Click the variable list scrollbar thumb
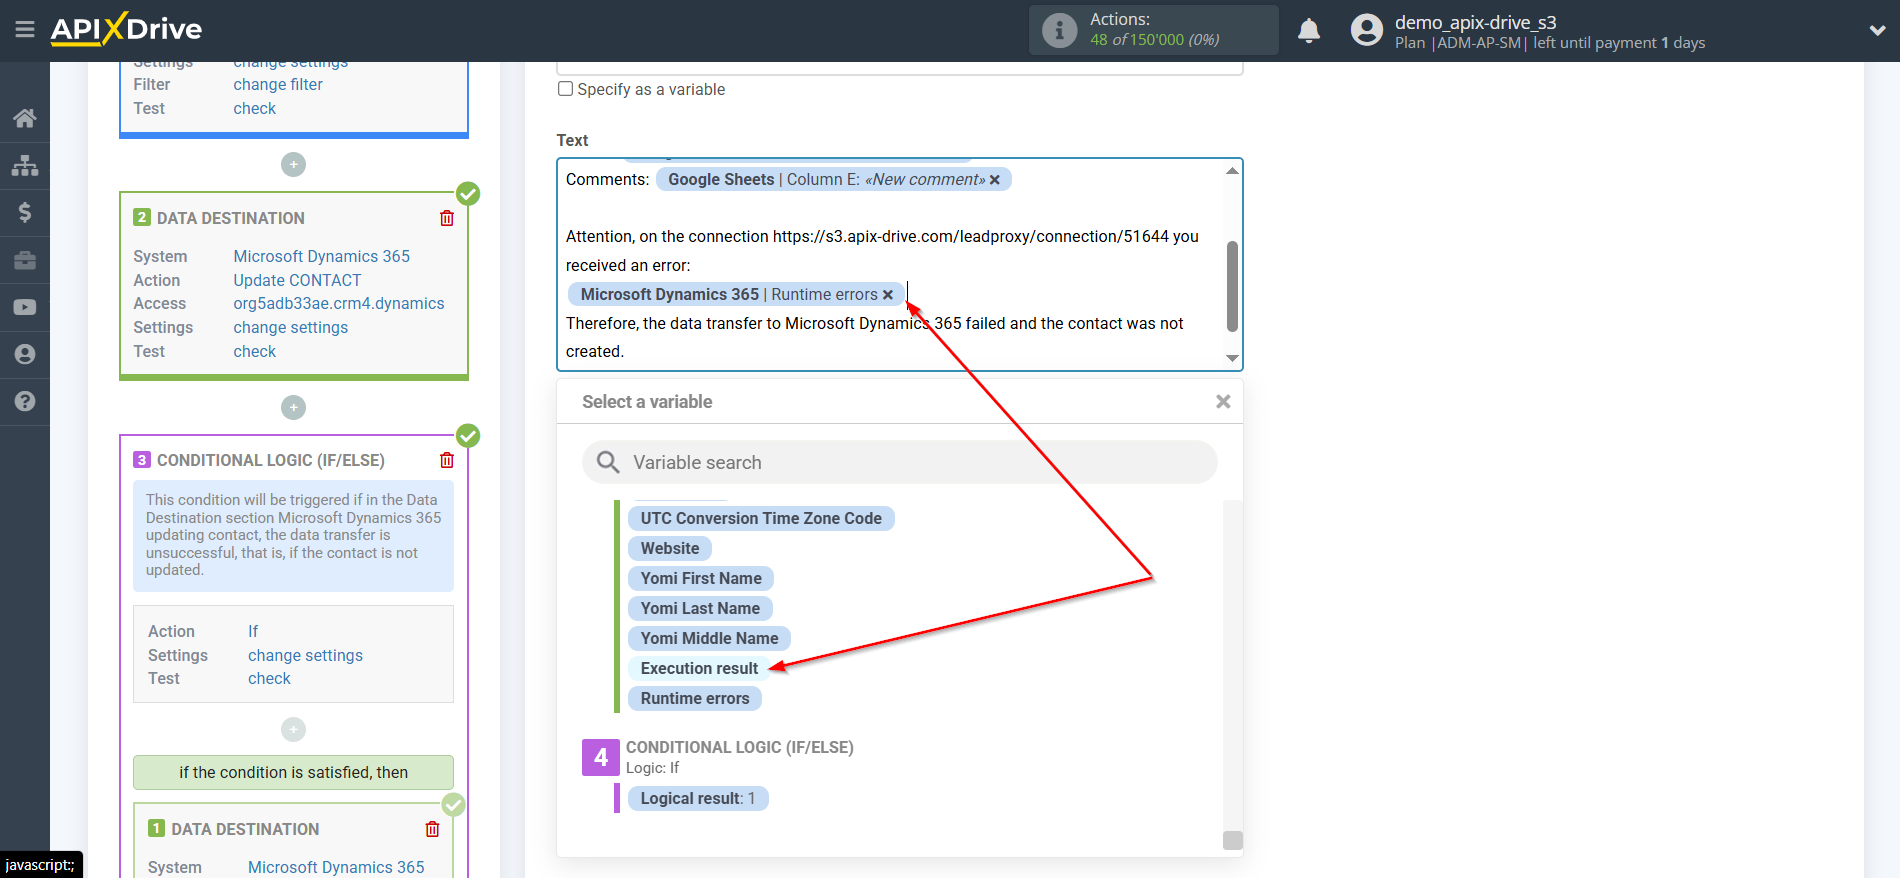 [x=1233, y=840]
